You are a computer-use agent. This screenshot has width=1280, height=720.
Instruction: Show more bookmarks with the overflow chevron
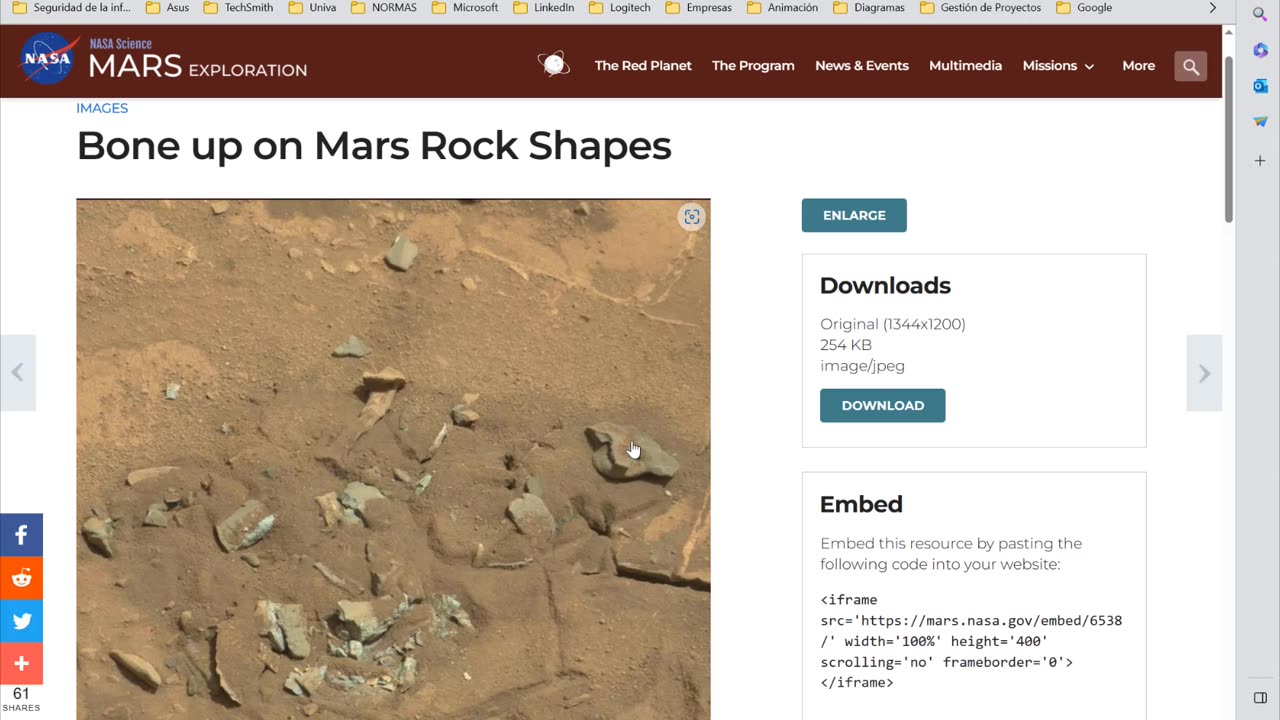click(1213, 8)
